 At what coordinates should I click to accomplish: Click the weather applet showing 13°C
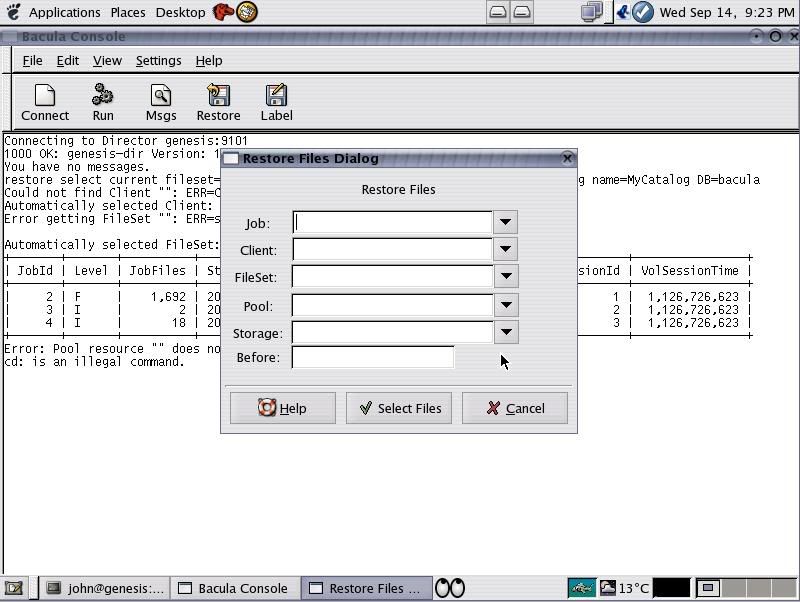[624, 588]
